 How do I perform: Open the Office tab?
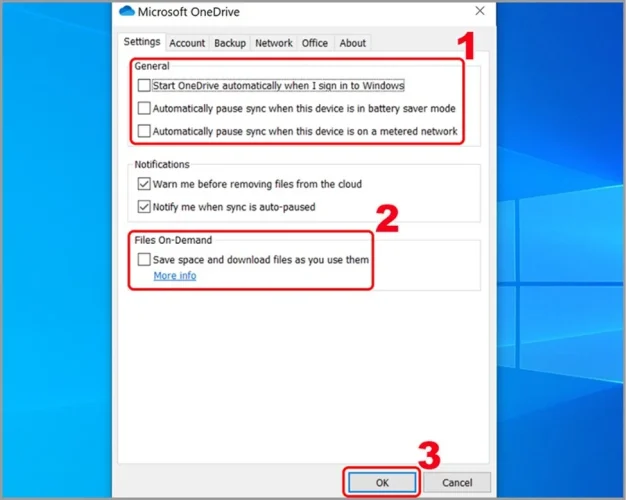click(315, 43)
